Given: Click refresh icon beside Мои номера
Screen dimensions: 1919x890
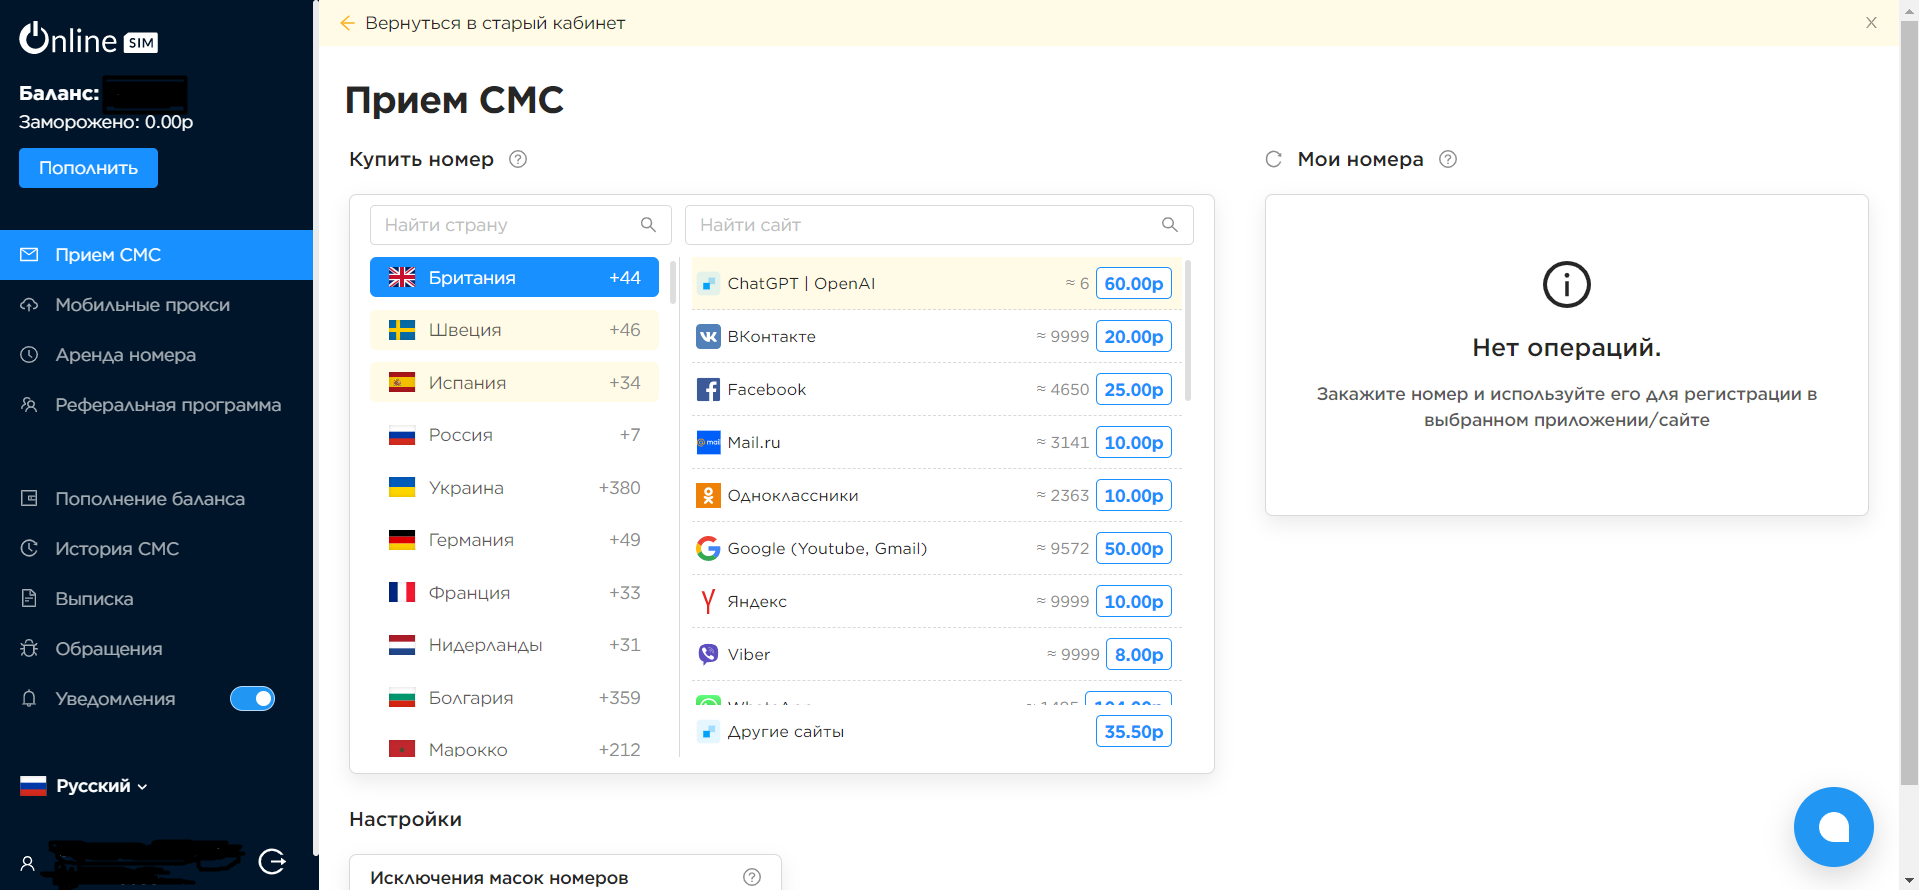Looking at the screenshot, I should pos(1274,159).
